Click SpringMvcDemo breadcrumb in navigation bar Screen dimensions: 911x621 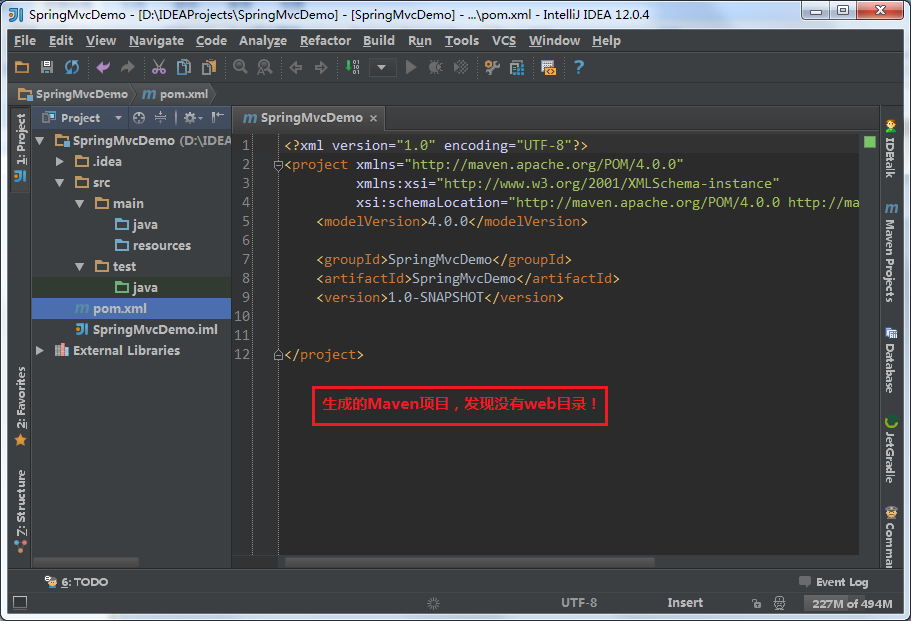(x=74, y=94)
